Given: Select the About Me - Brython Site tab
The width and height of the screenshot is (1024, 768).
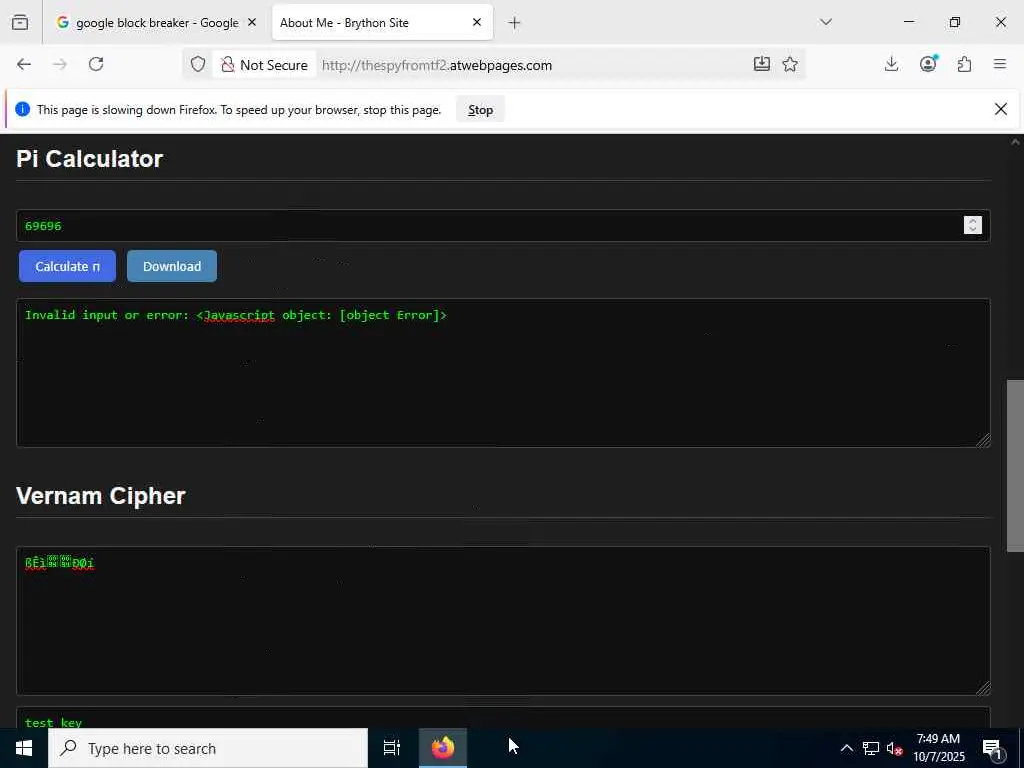Looking at the screenshot, I should pyautogui.click(x=382, y=22).
